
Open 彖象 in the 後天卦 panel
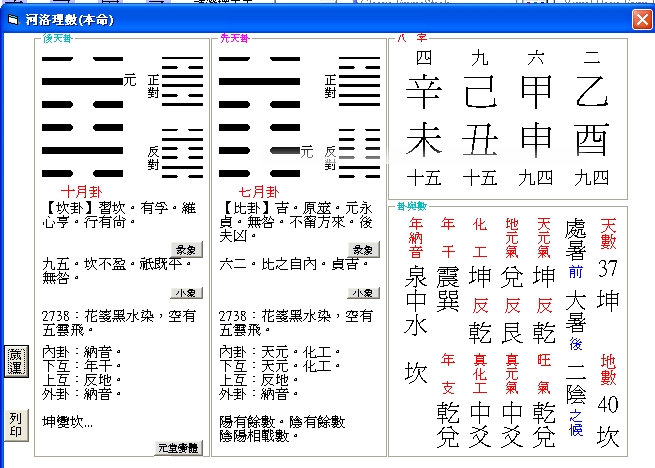click(186, 249)
